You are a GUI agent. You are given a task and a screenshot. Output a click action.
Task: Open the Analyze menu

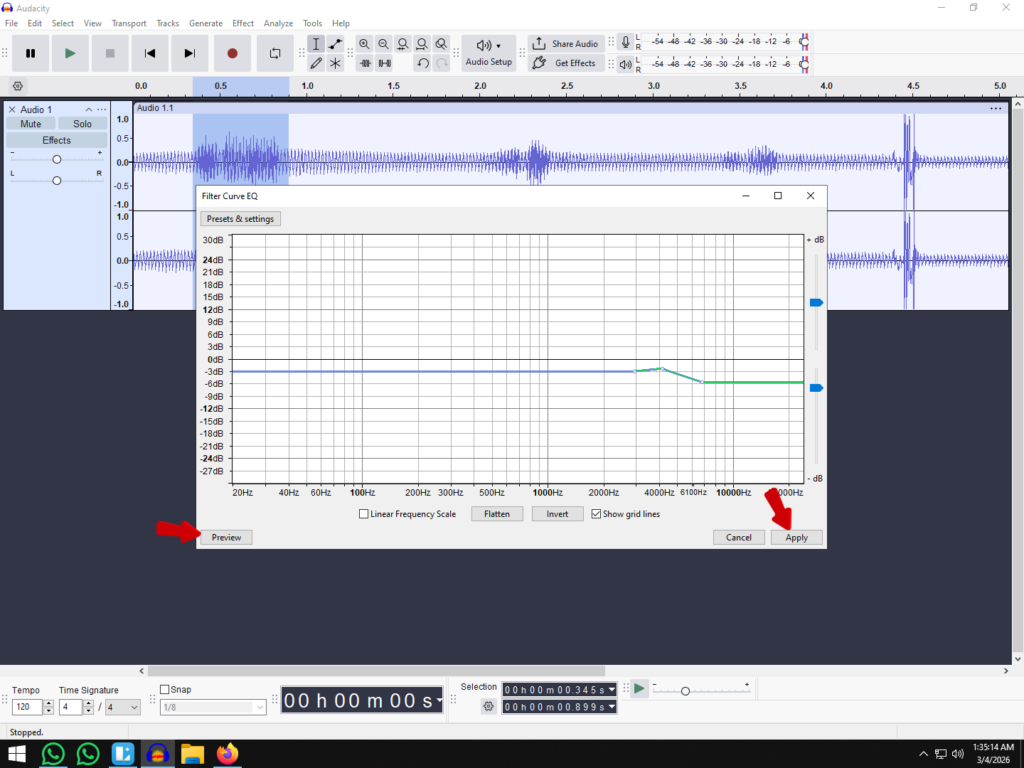click(x=278, y=23)
